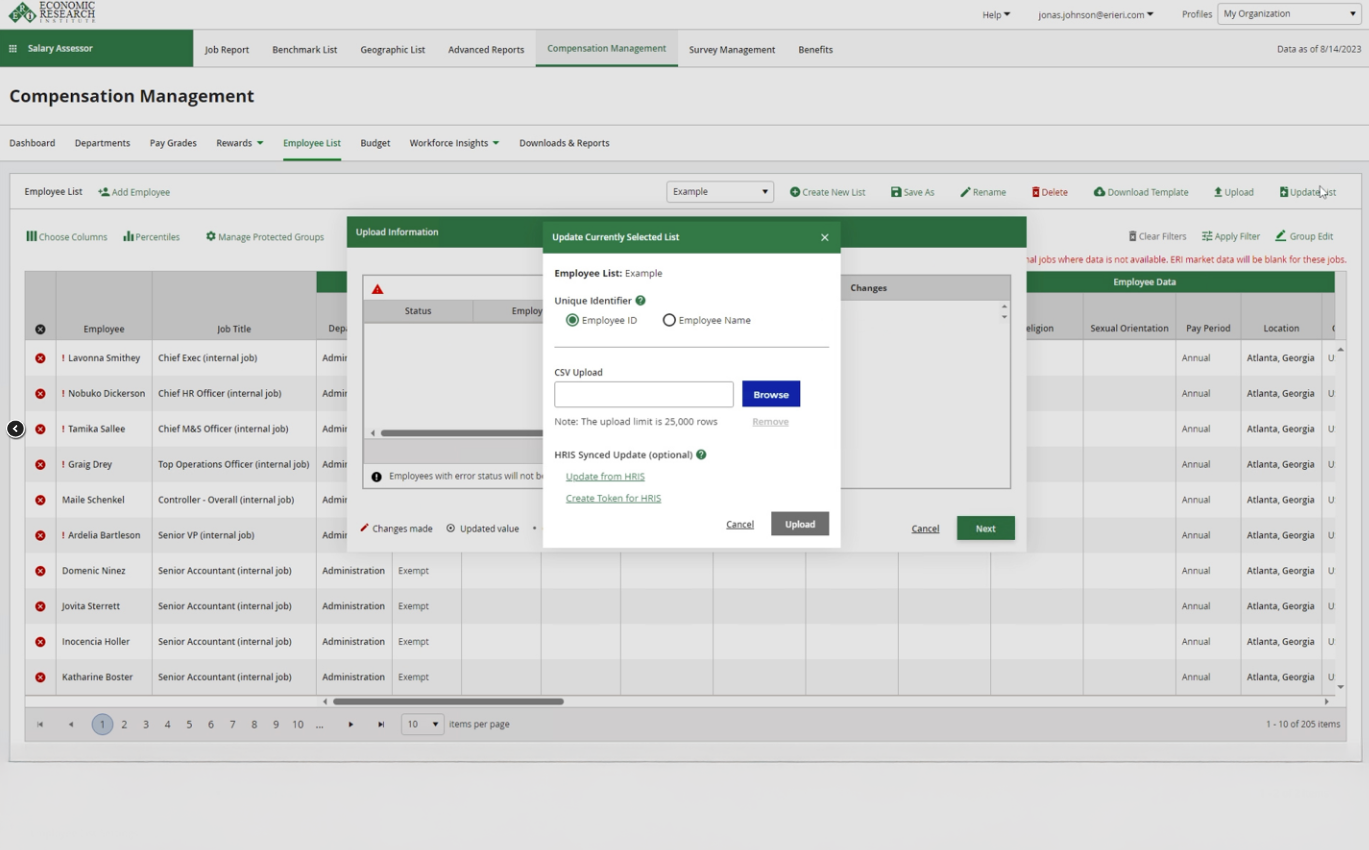The height and width of the screenshot is (850, 1369).
Task: Switch to the Pay Grades sub-tab
Action: pyautogui.click(x=173, y=143)
